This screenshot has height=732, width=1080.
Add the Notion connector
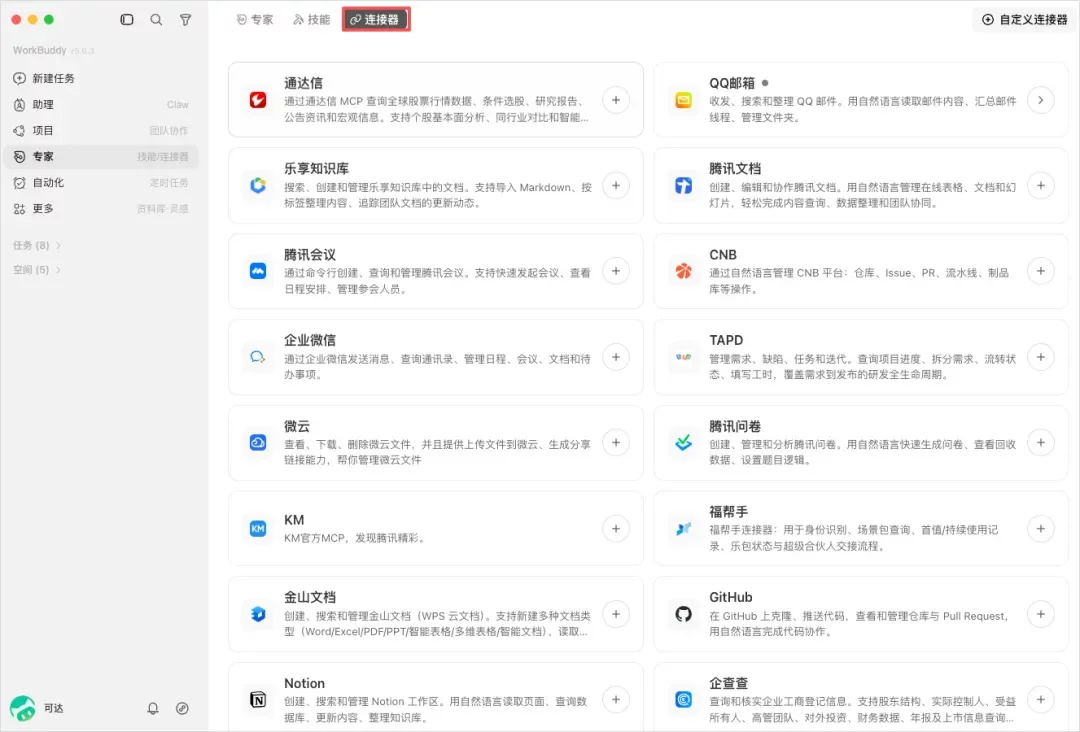pos(616,700)
